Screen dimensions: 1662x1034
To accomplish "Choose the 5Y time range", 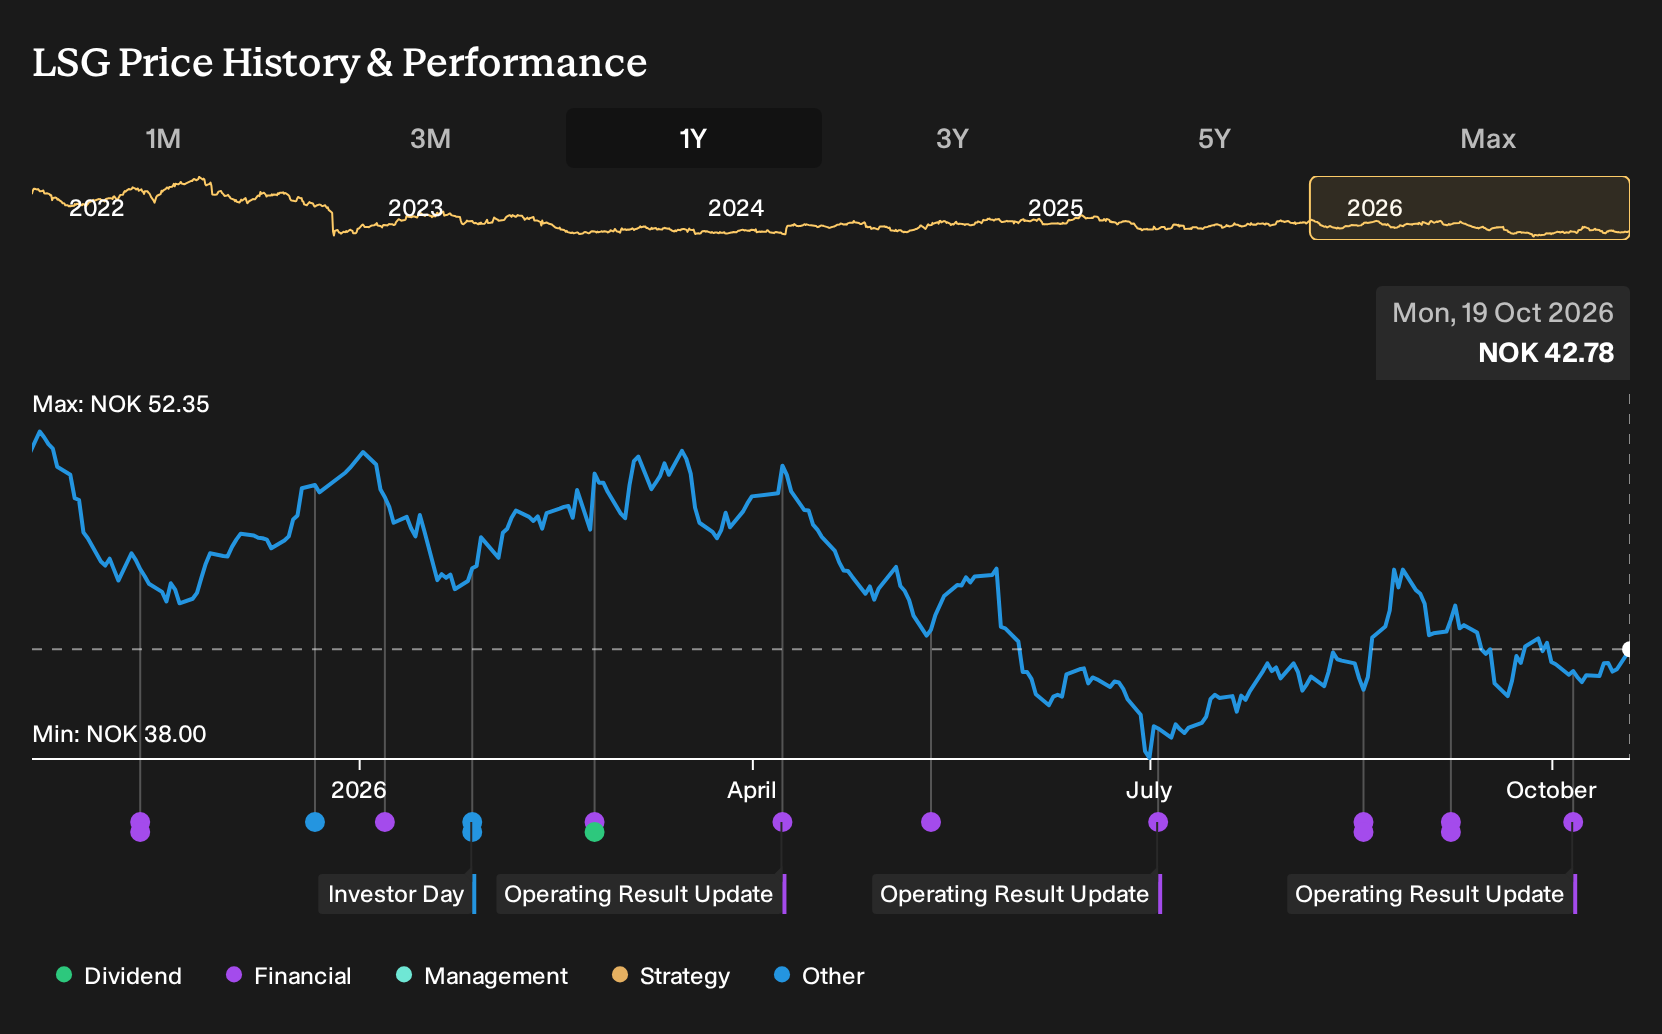I will coord(1214,138).
